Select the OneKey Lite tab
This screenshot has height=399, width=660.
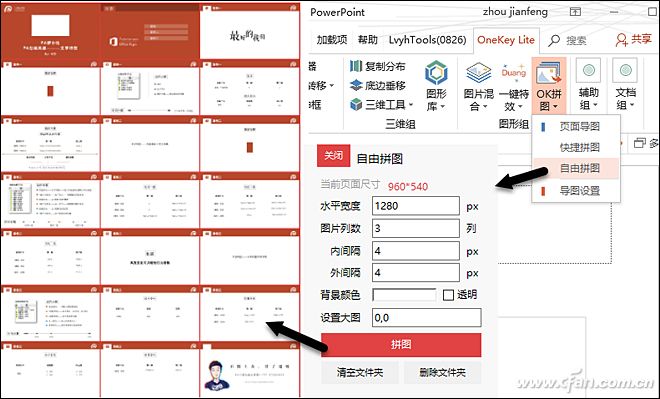[506, 40]
